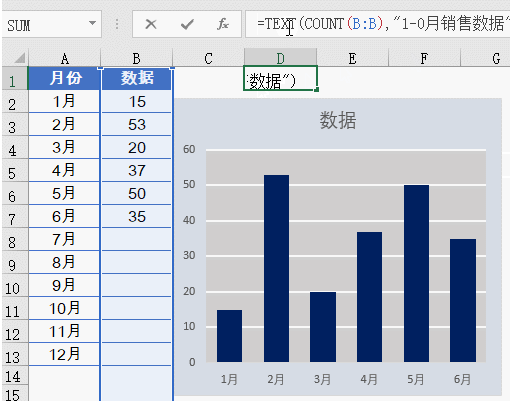Viewport: 510px width, 401px height.
Task: Click the cell with value 53
Action: click(x=137, y=124)
